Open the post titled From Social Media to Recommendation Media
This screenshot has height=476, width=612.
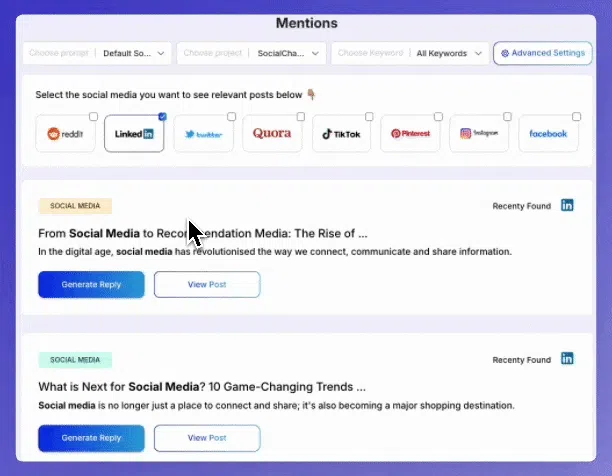(207, 284)
